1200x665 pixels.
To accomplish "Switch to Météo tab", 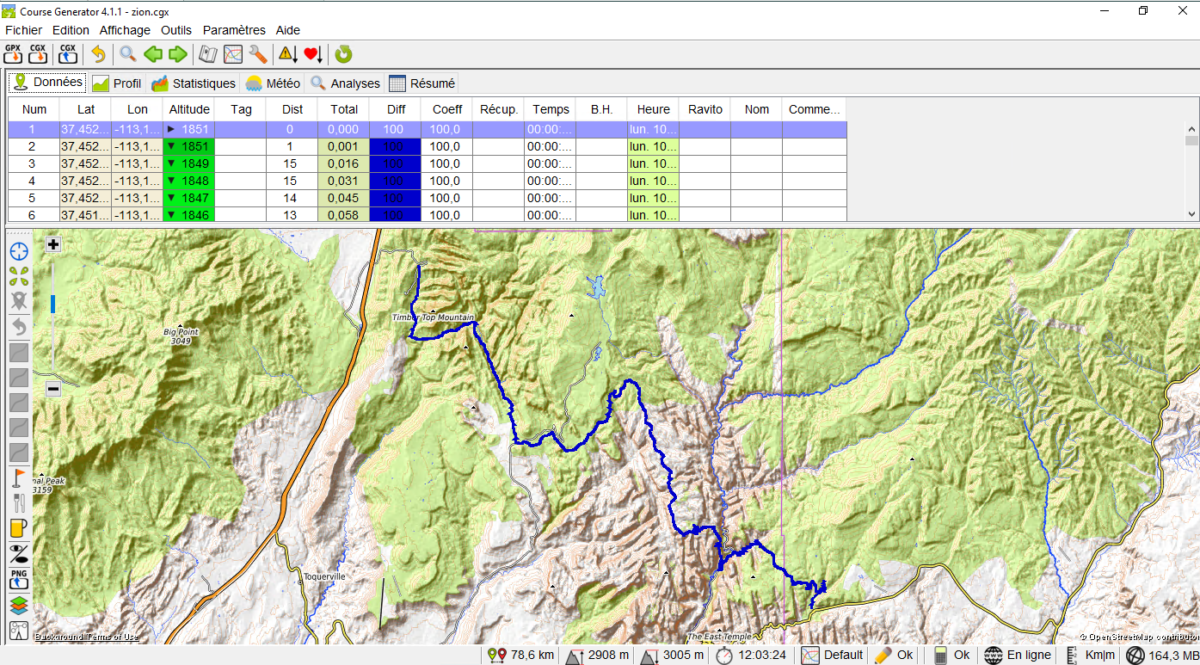I will tap(273, 84).
